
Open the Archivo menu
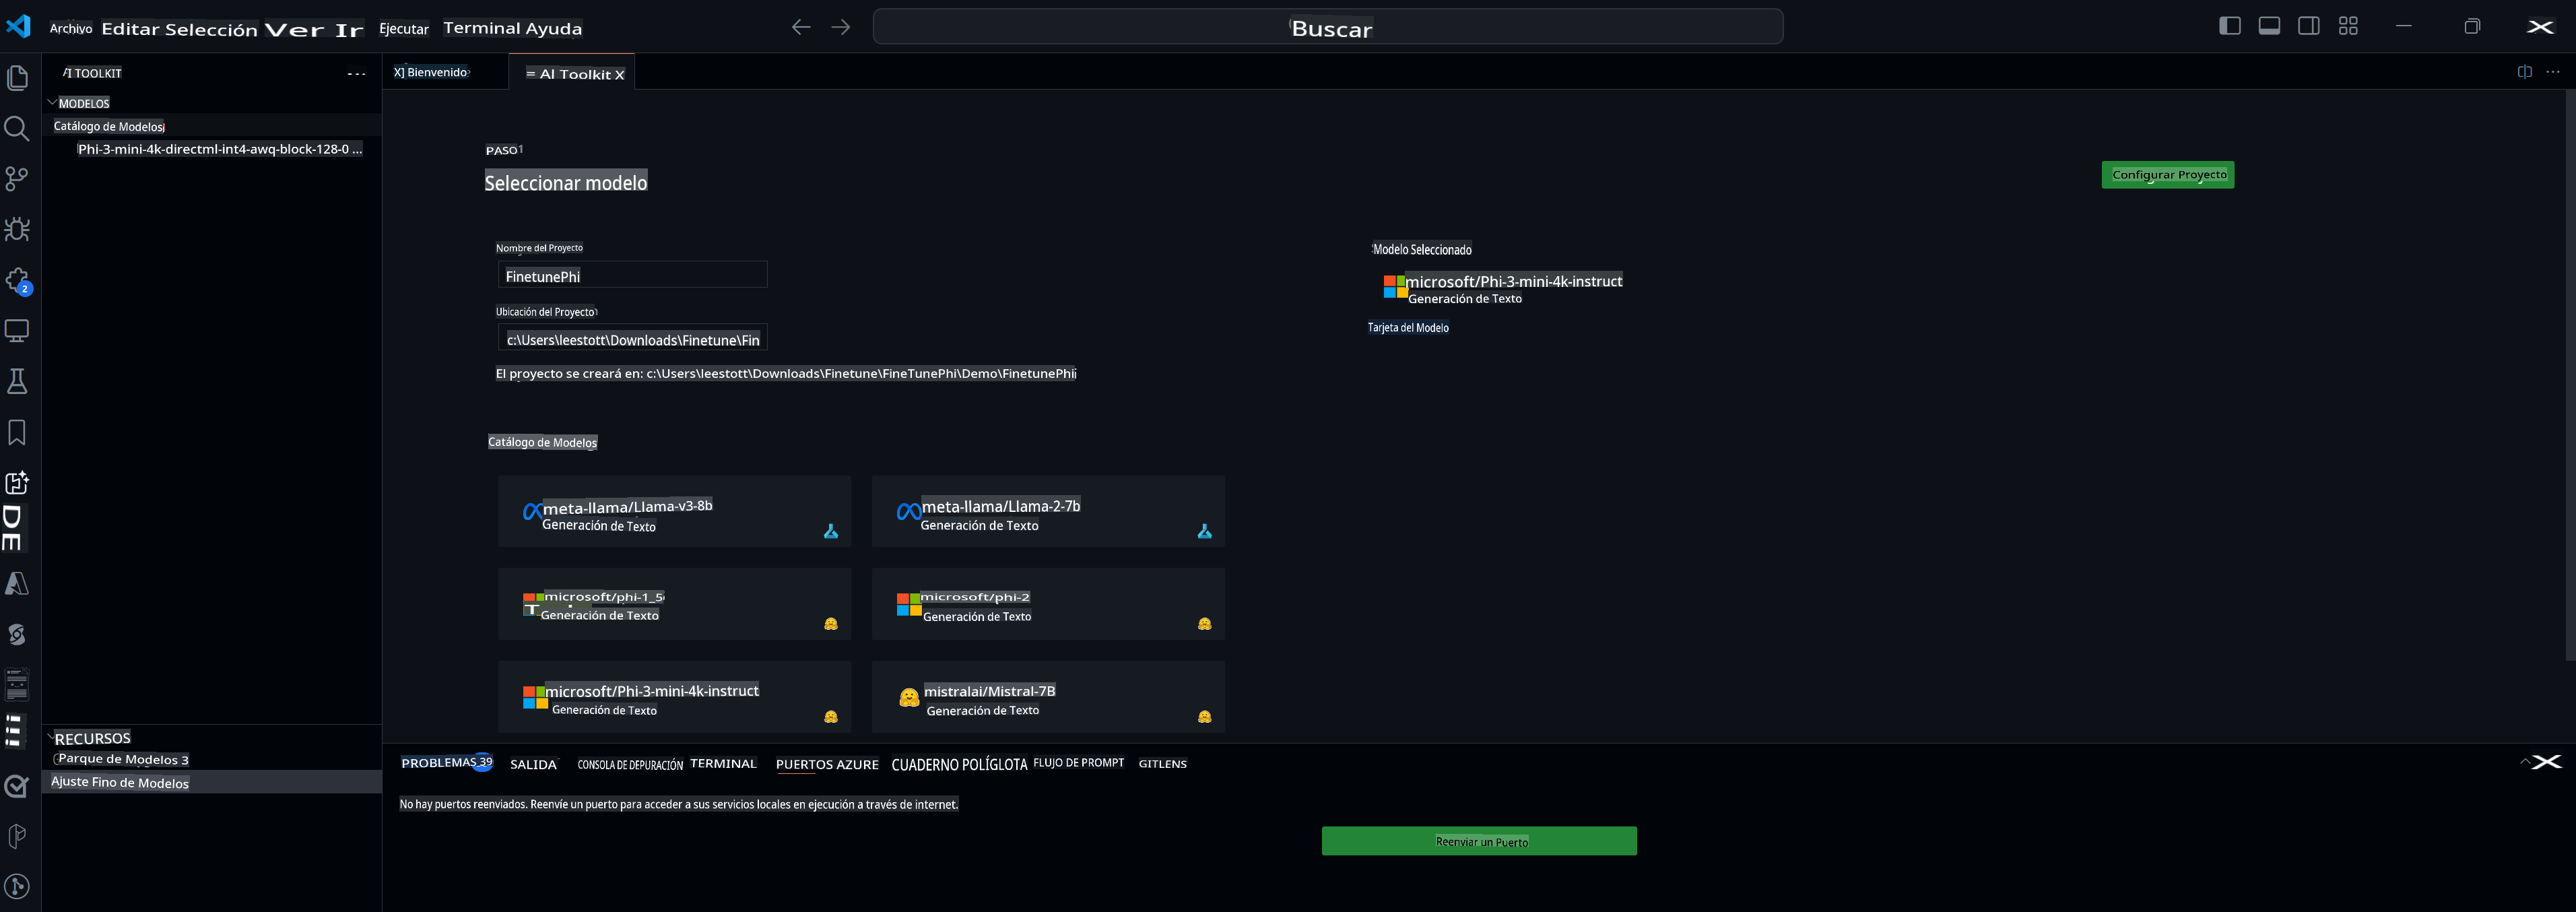point(71,28)
